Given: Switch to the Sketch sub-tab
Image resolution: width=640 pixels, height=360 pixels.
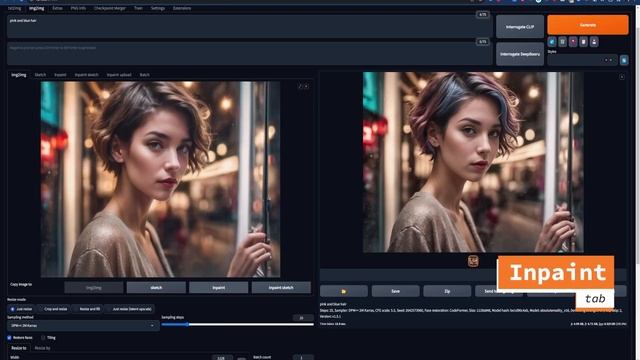Looking at the screenshot, I should coord(40,75).
